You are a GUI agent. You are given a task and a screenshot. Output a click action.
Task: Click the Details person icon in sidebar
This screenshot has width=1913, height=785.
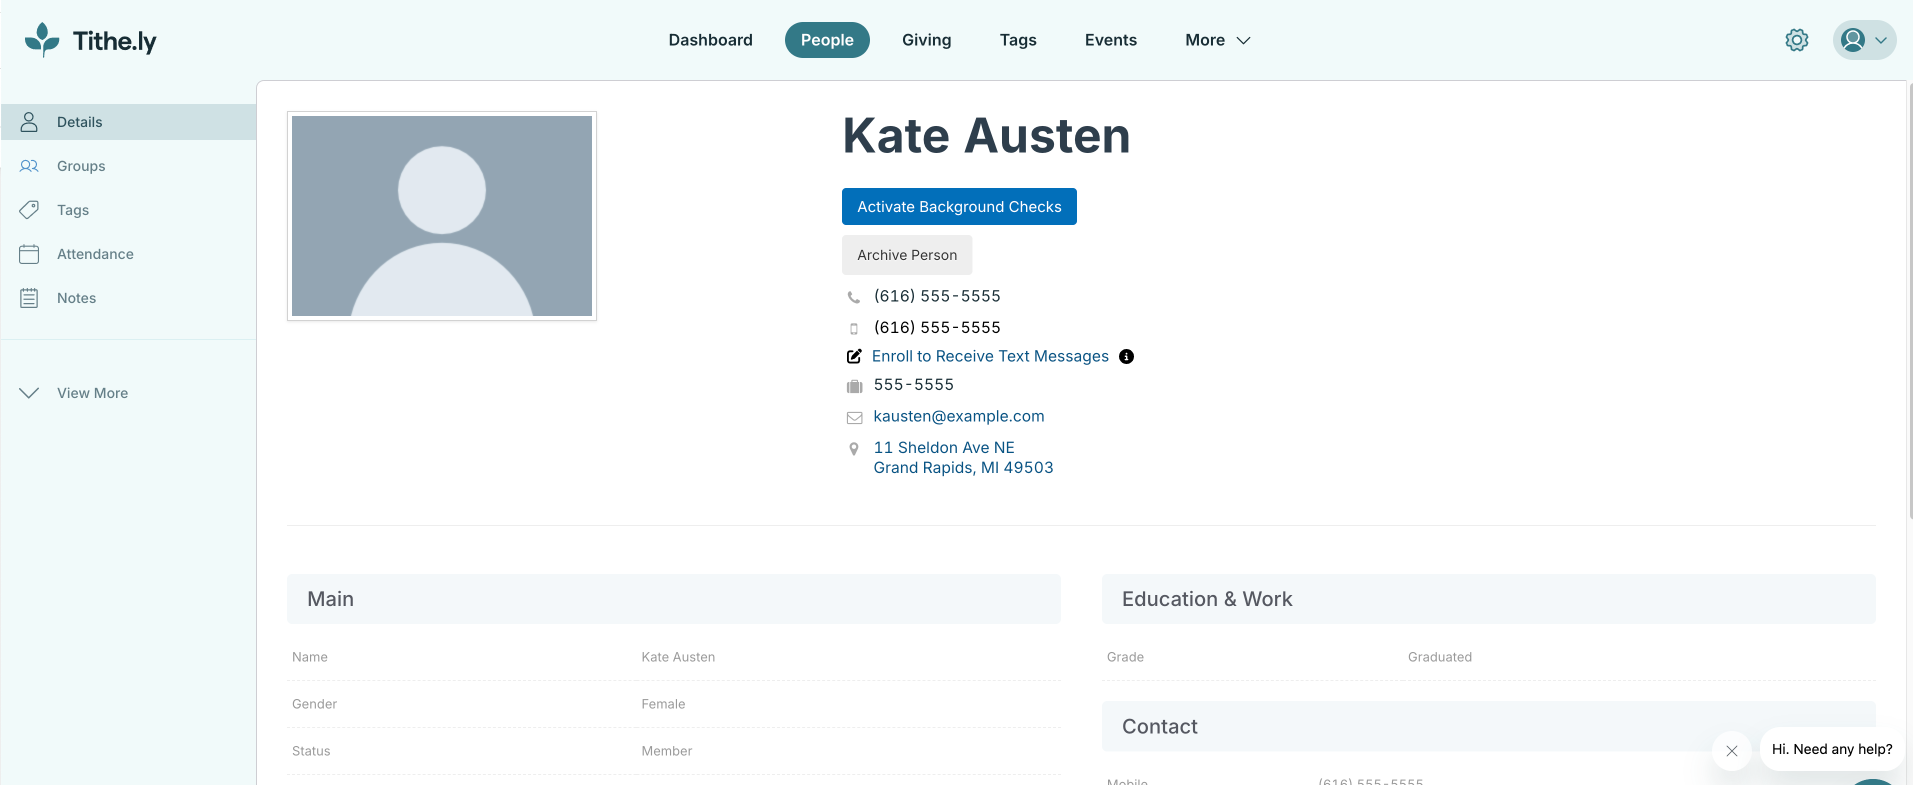(x=29, y=122)
